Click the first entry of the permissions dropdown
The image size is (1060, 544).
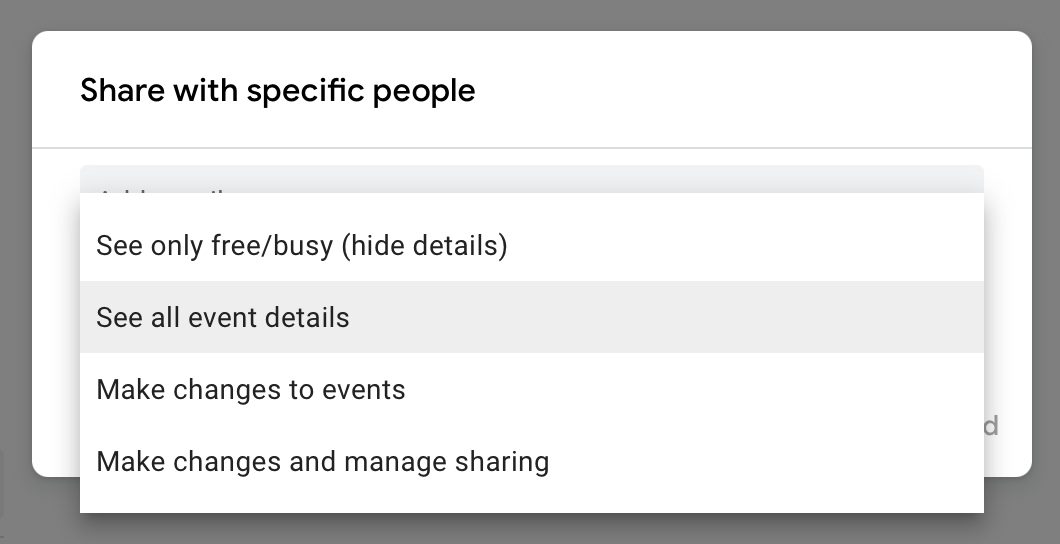(301, 245)
